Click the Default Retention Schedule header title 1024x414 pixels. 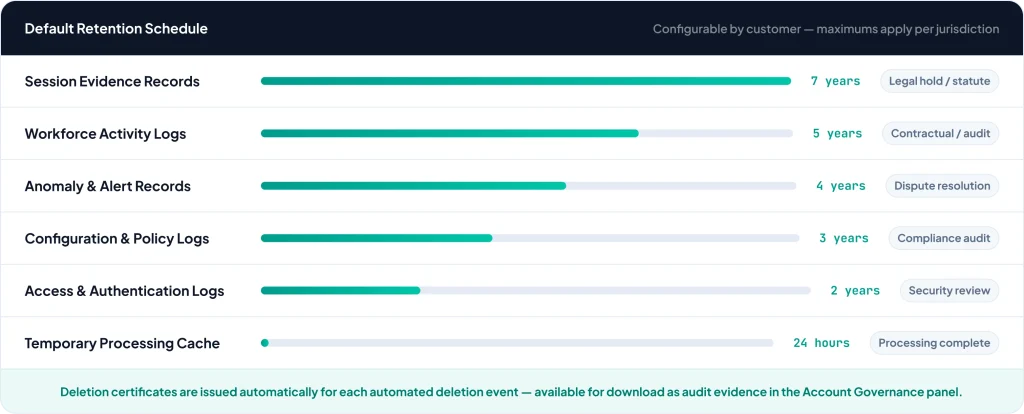[x=116, y=29]
